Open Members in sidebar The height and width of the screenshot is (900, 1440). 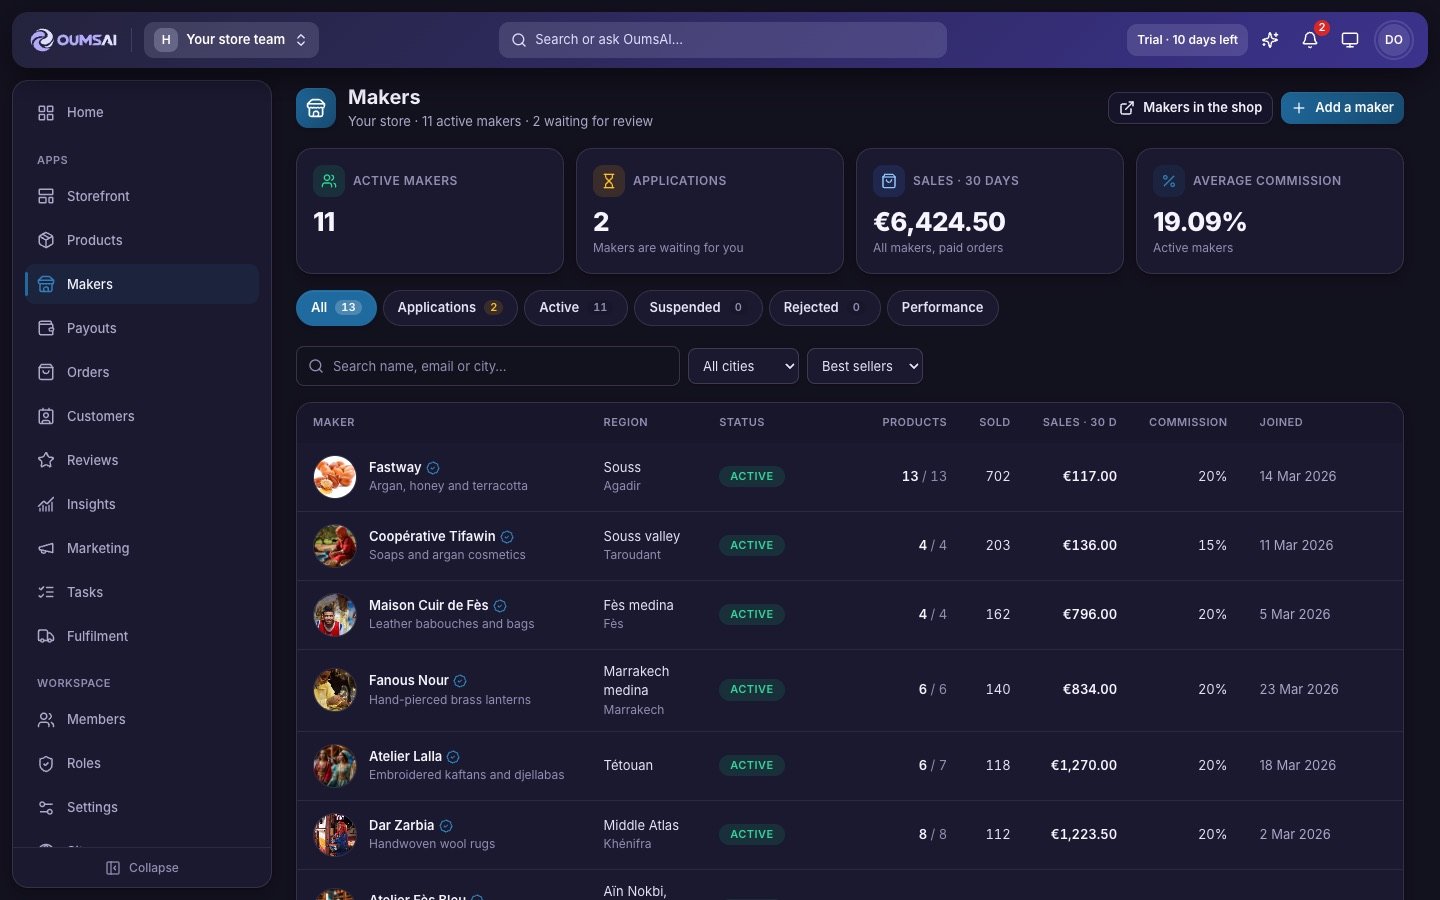(x=142, y=719)
